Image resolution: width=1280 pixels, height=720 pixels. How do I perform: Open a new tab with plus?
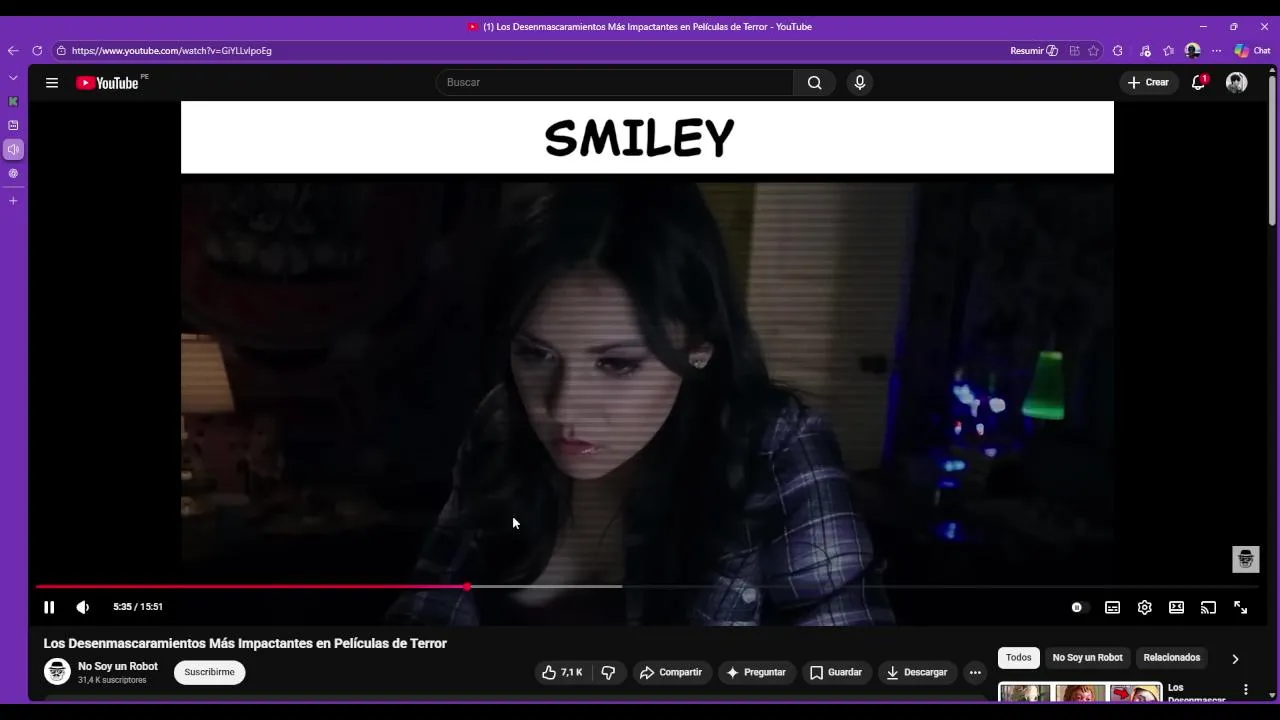[x=13, y=201]
